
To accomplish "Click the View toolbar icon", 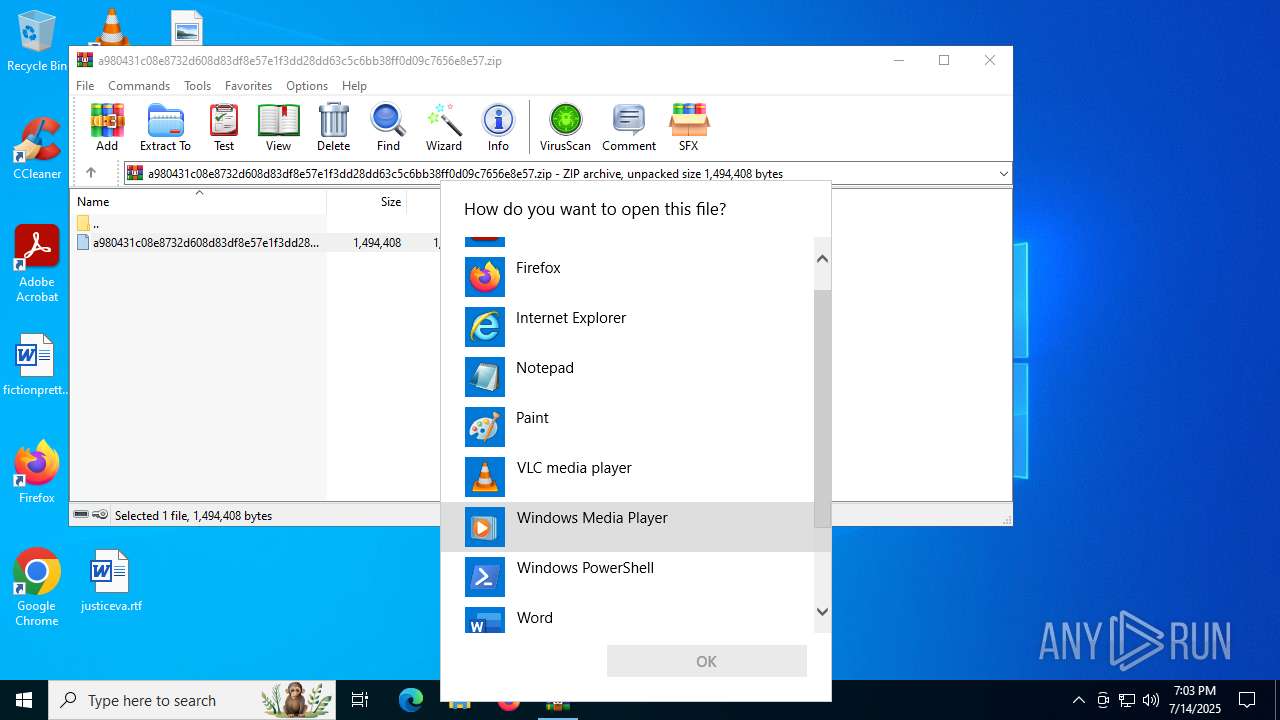I will click(278, 127).
